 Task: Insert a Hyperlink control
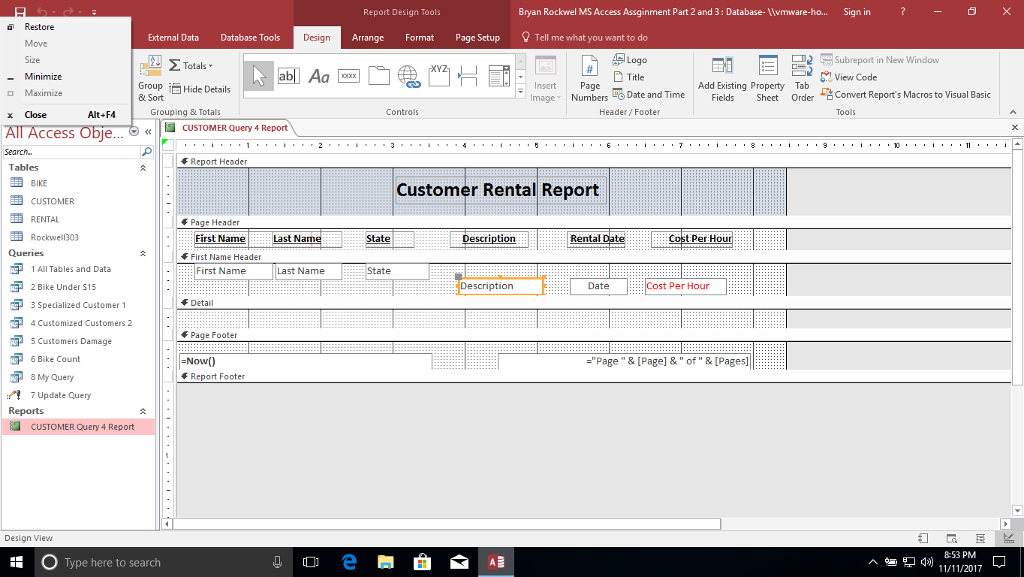[x=406, y=76]
